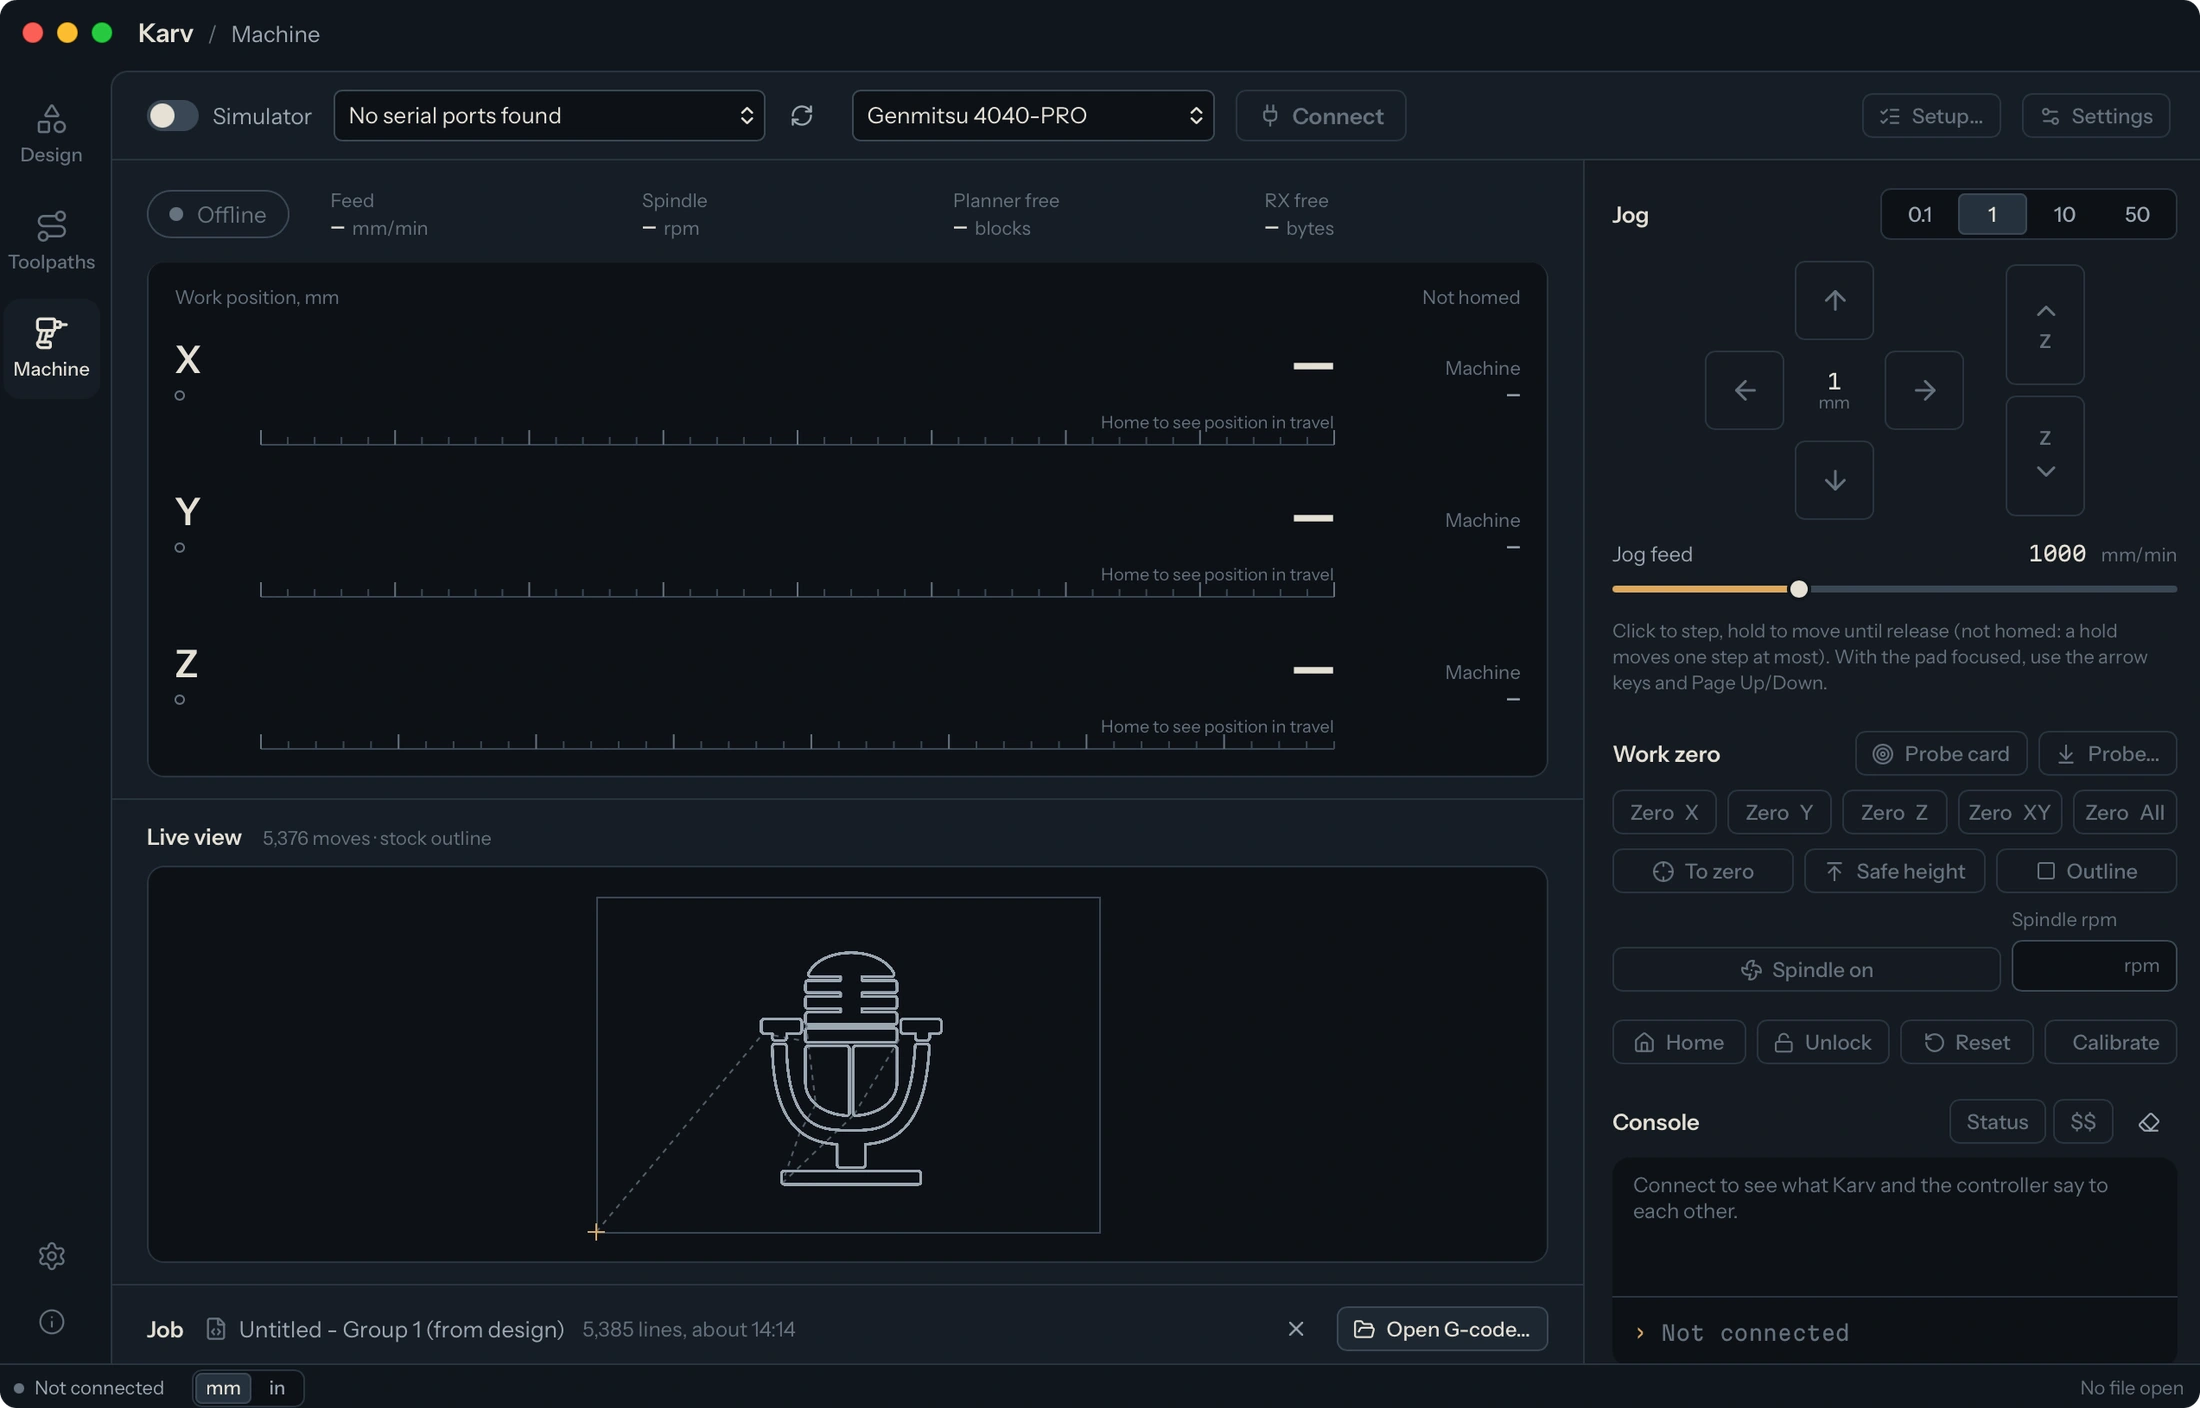Viewport: 2200px width, 1408px height.
Task: Refresh the serial ports list
Action: (x=802, y=116)
